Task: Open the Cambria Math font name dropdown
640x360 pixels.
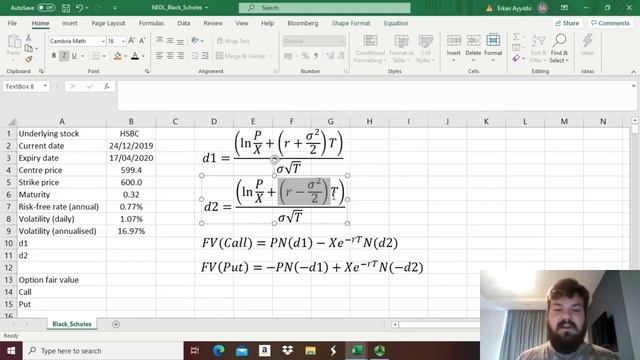Action: point(103,41)
